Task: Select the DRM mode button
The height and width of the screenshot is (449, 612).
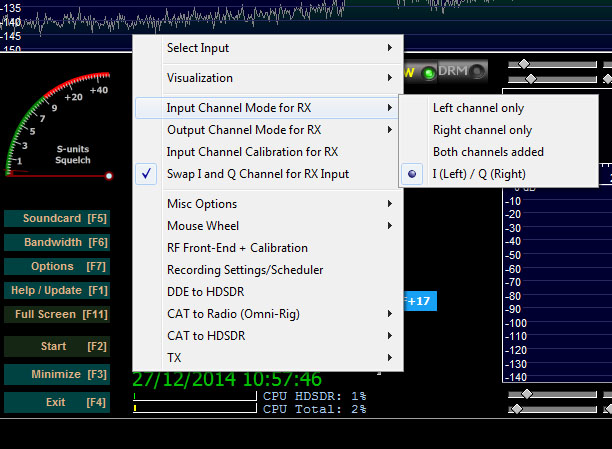Action: click(x=462, y=71)
